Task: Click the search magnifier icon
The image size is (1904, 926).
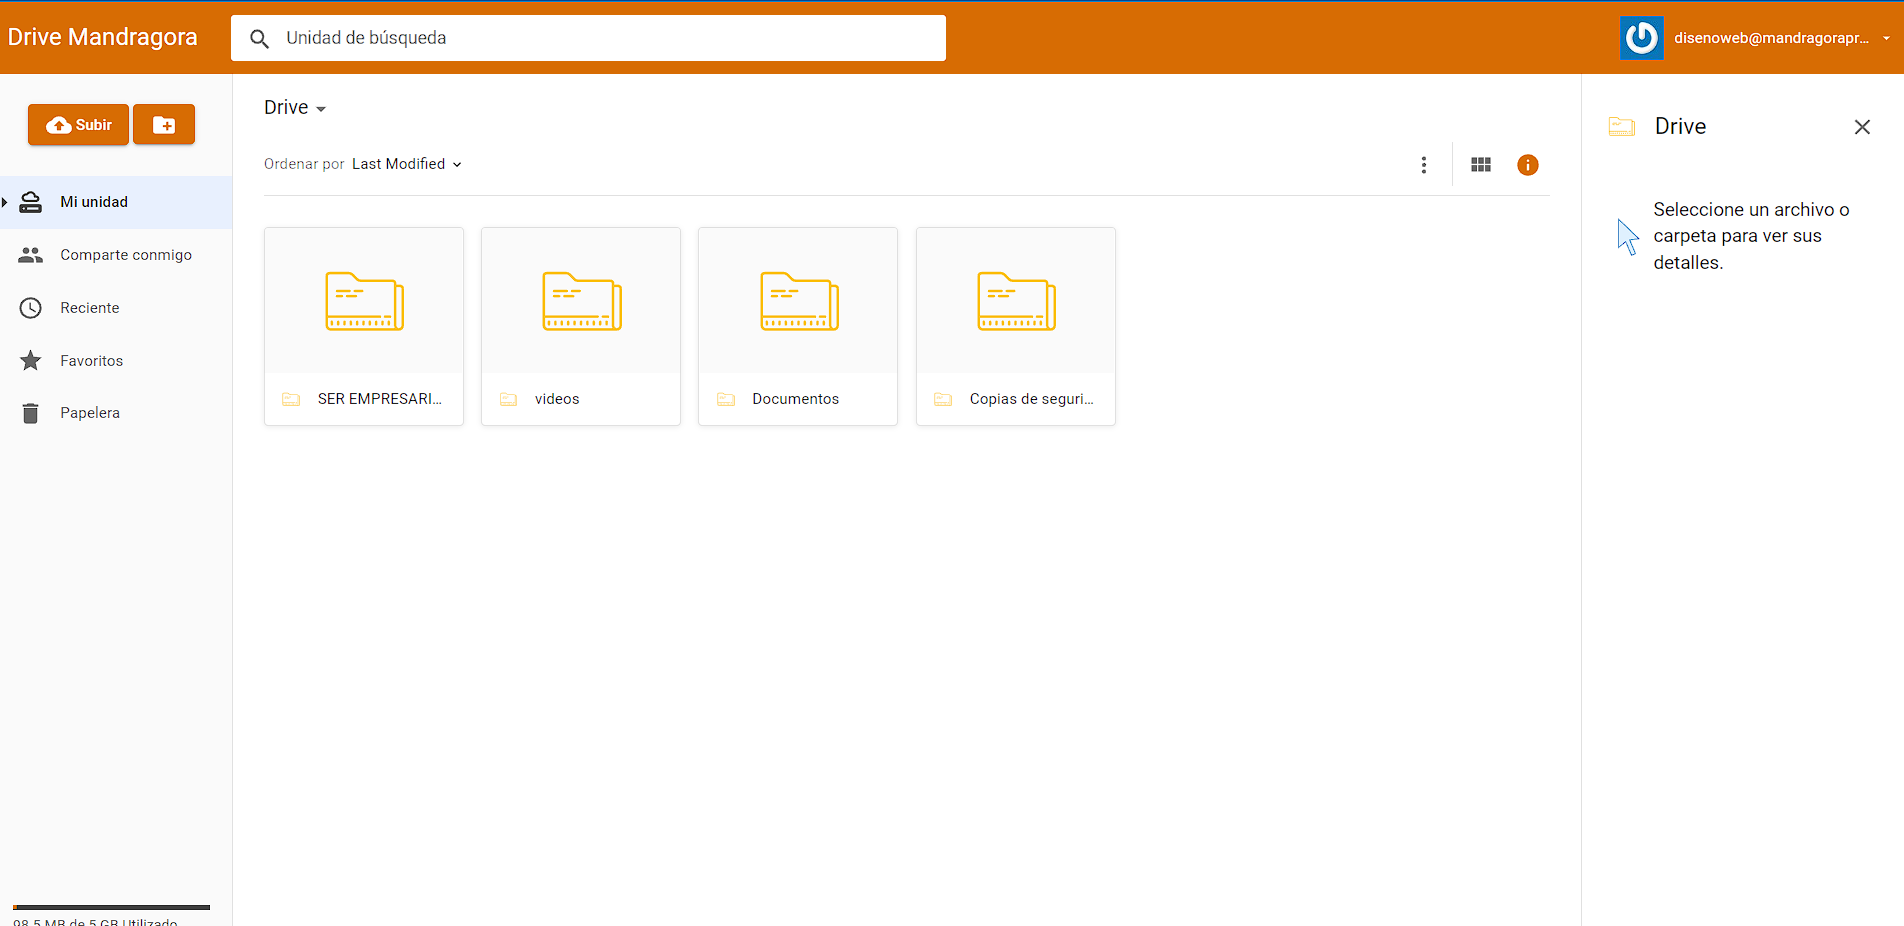Action: (259, 38)
